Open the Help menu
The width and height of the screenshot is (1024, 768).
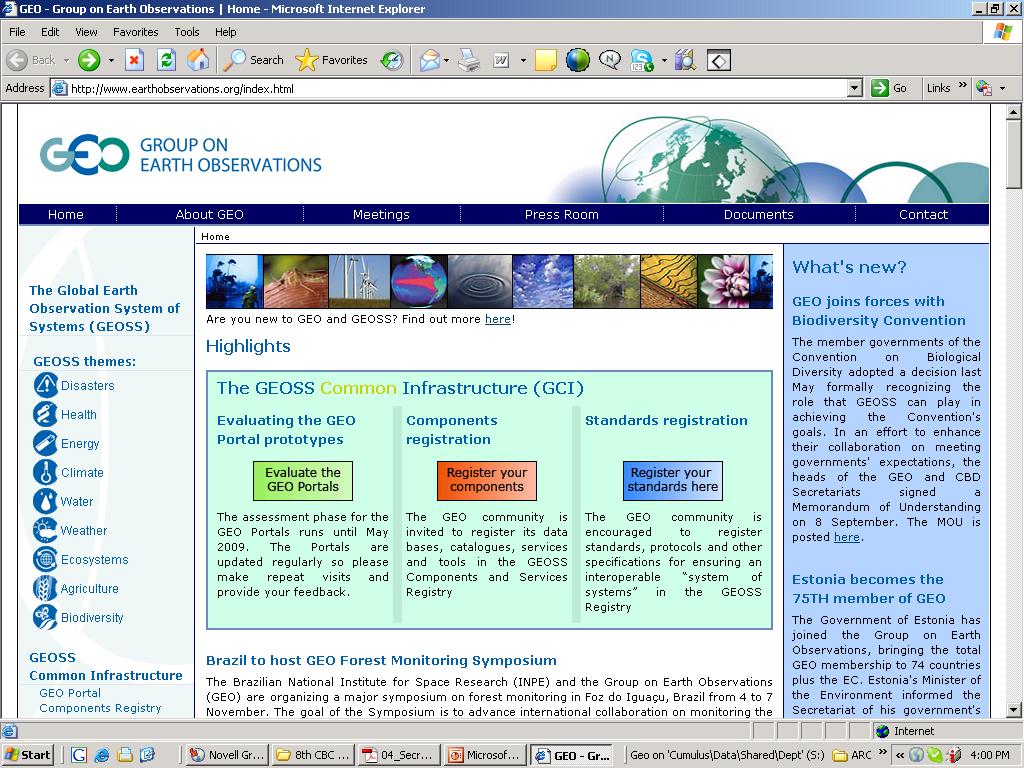(x=225, y=32)
